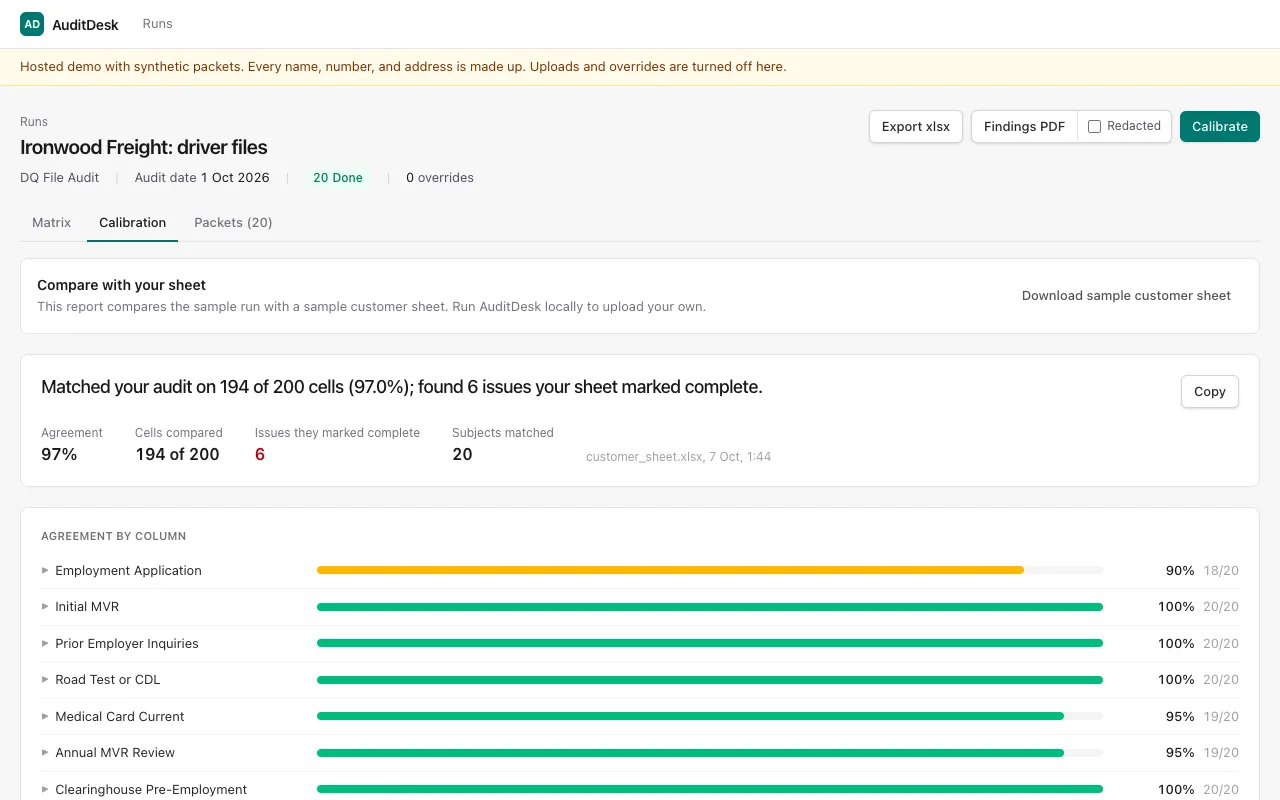Expand the Road Test or CDL row

point(640,680)
